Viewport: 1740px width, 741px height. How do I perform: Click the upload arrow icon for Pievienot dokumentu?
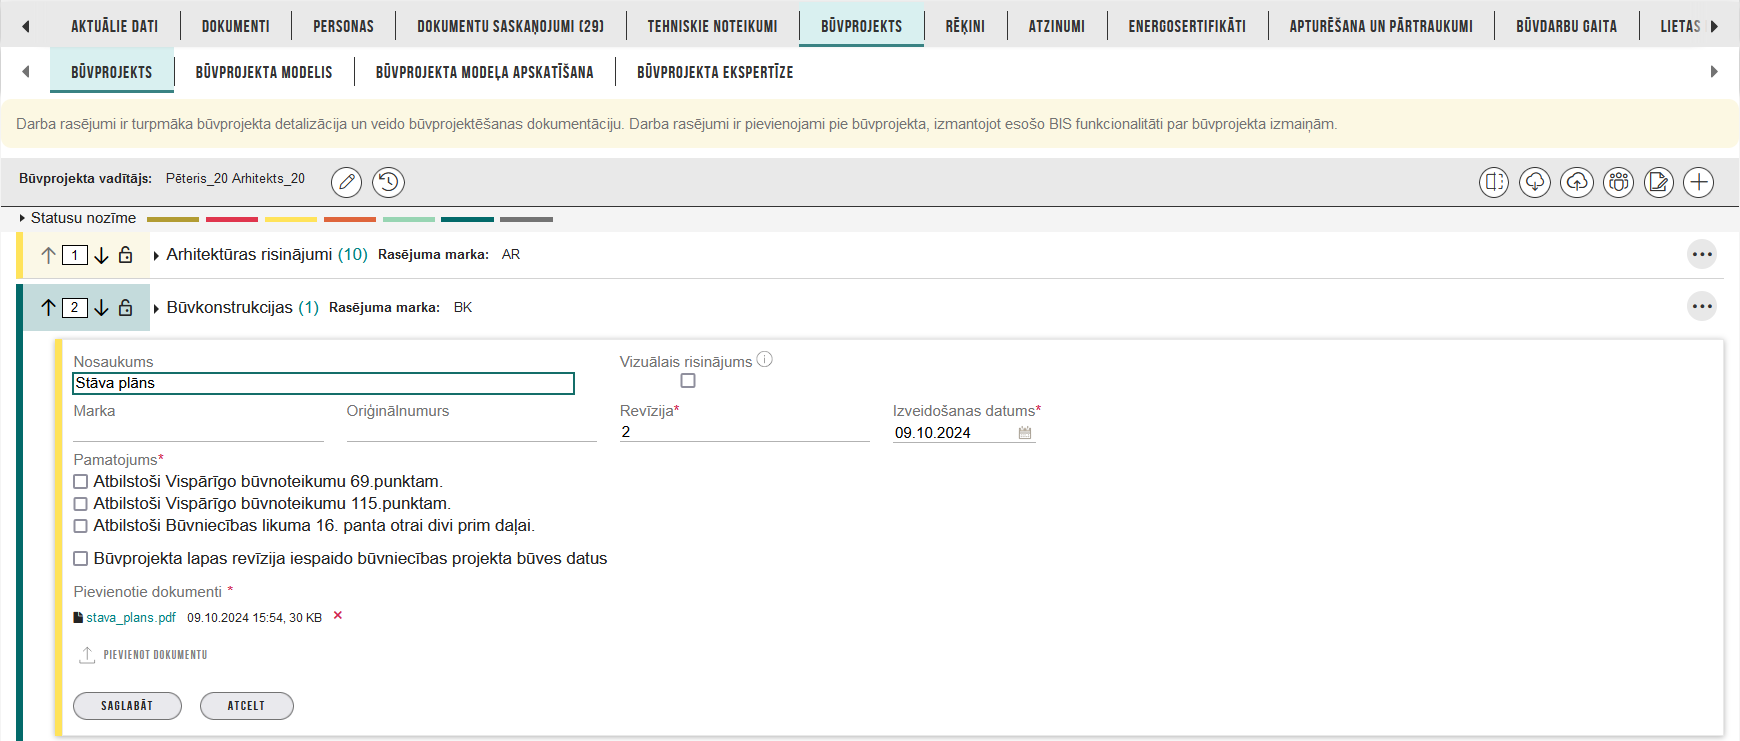(87, 655)
